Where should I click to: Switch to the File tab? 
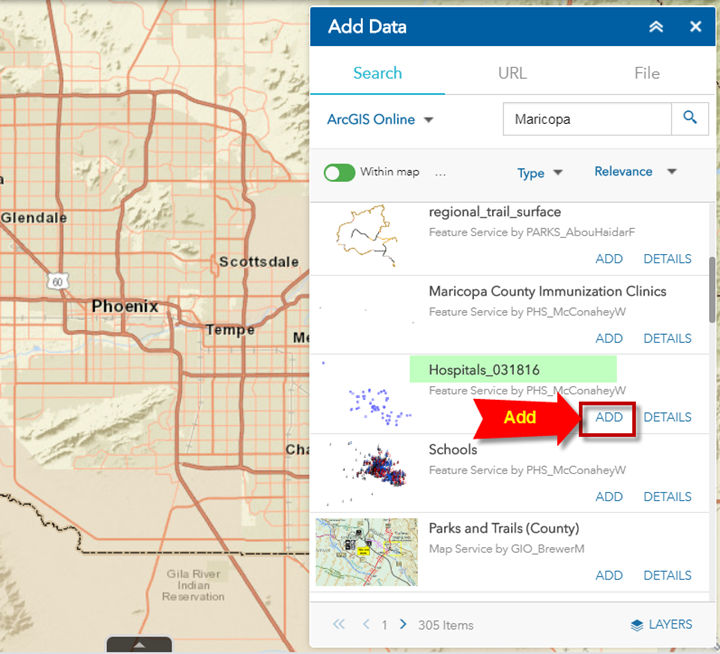[x=647, y=73]
